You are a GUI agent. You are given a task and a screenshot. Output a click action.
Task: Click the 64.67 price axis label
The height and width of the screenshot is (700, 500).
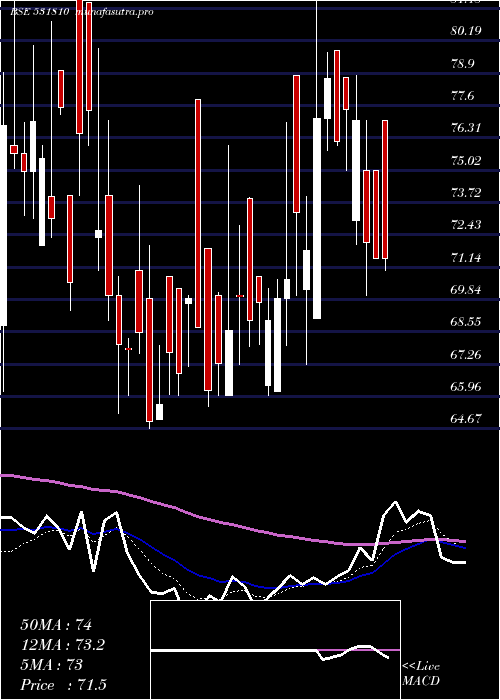(x=466, y=418)
